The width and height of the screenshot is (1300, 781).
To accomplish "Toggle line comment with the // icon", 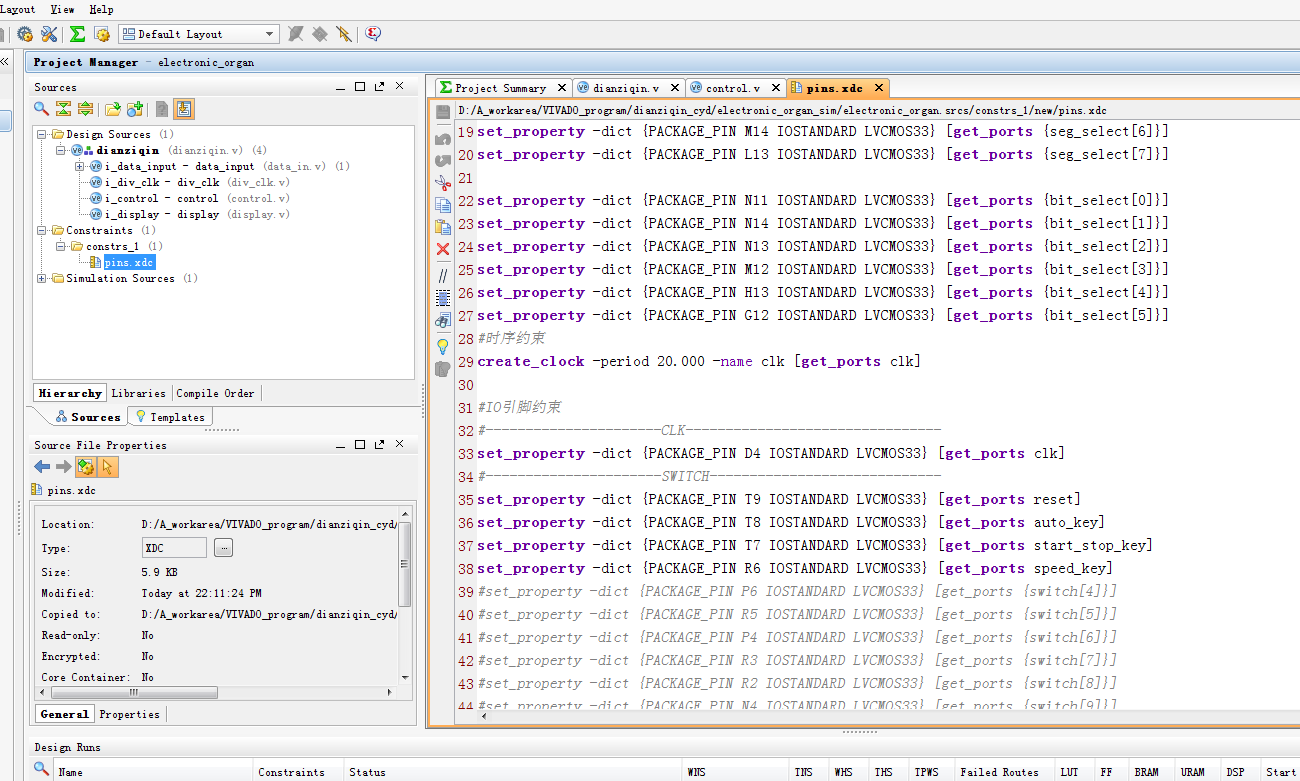I will click(443, 275).
